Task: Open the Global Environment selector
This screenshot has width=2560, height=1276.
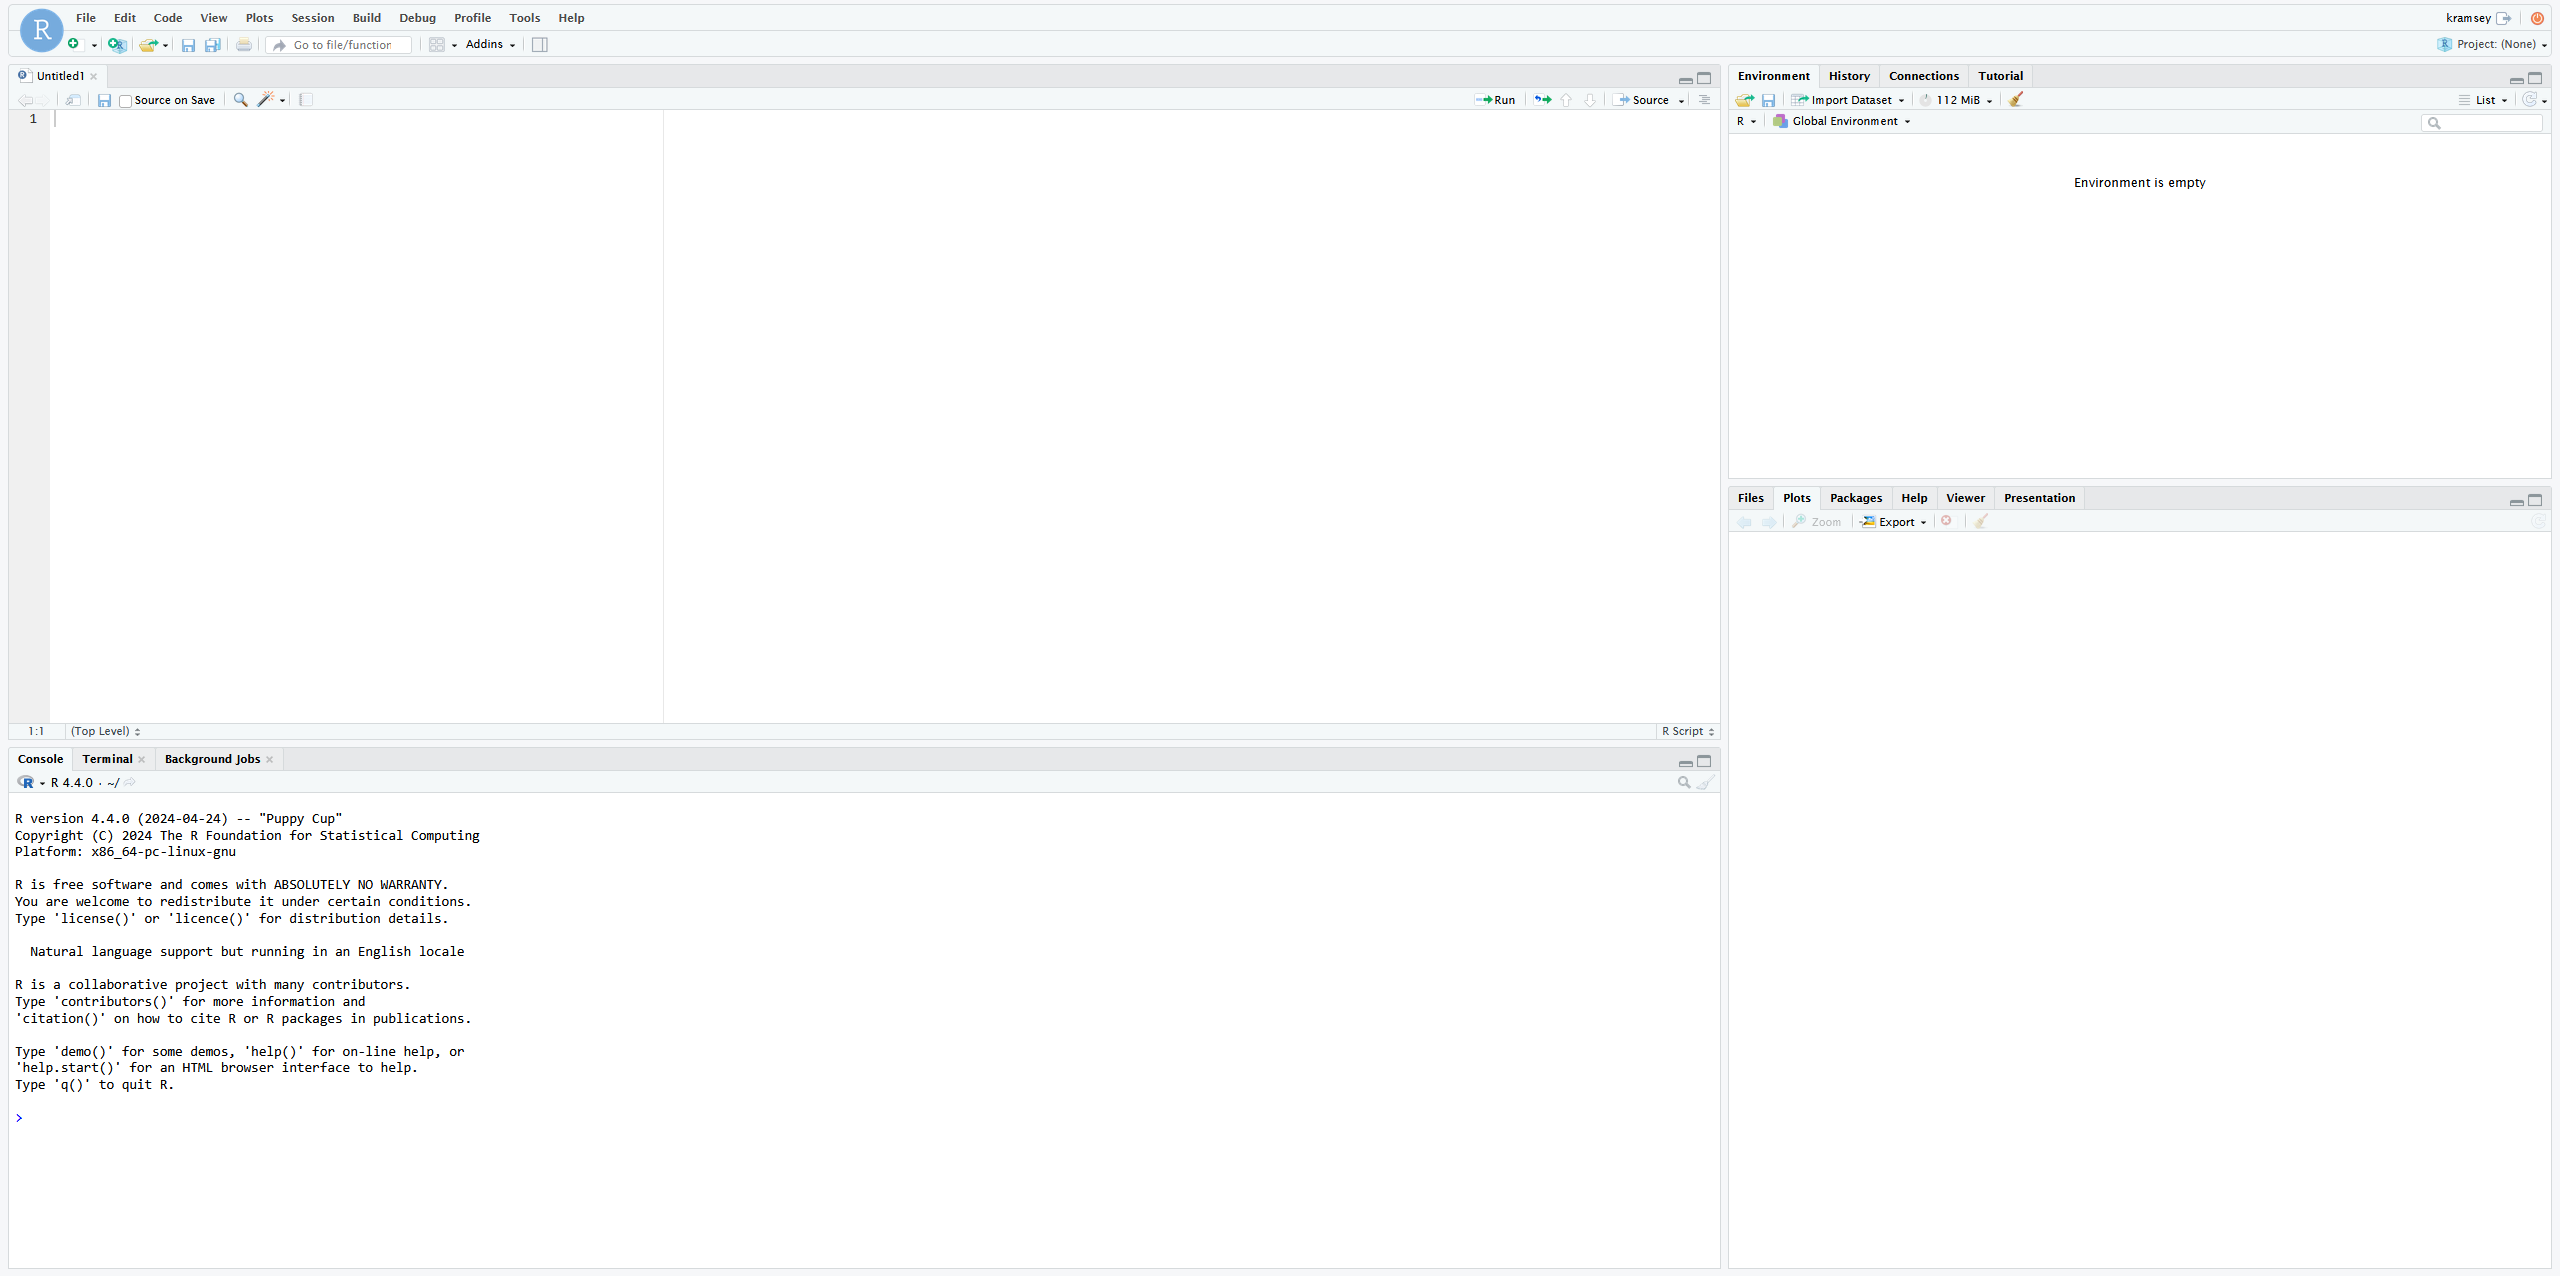Action: (x=1842, y=121)
